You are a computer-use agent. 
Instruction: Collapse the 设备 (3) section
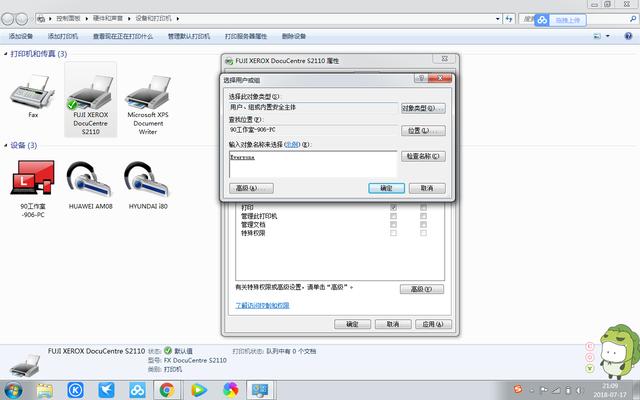click(x=6, y=145)
